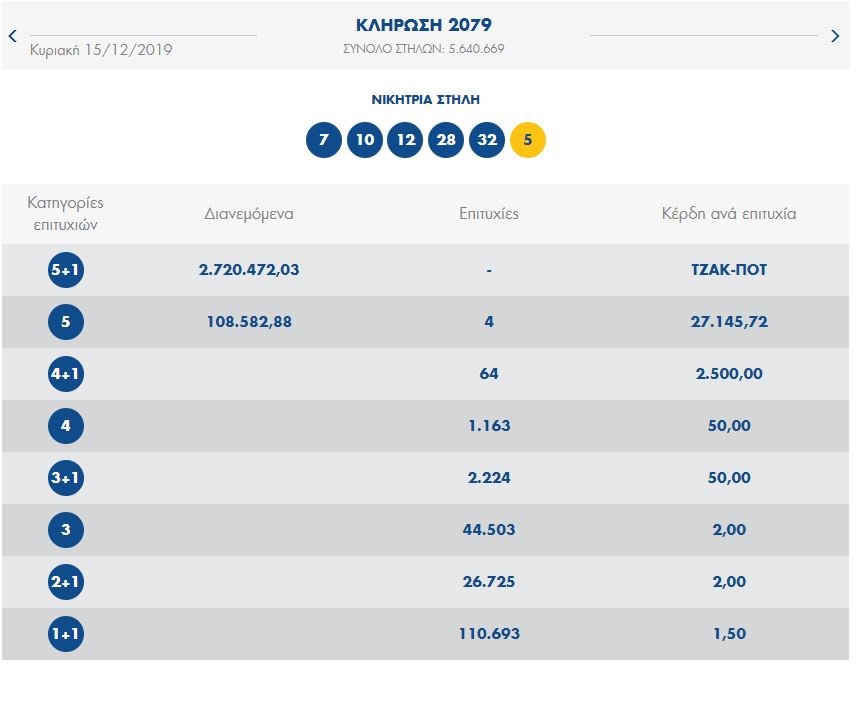The height and width of the screenshot is (722, 867).
Task: Click the Διανεμόμενα column header
Action: pyautogui.click(x=249, y=214)
